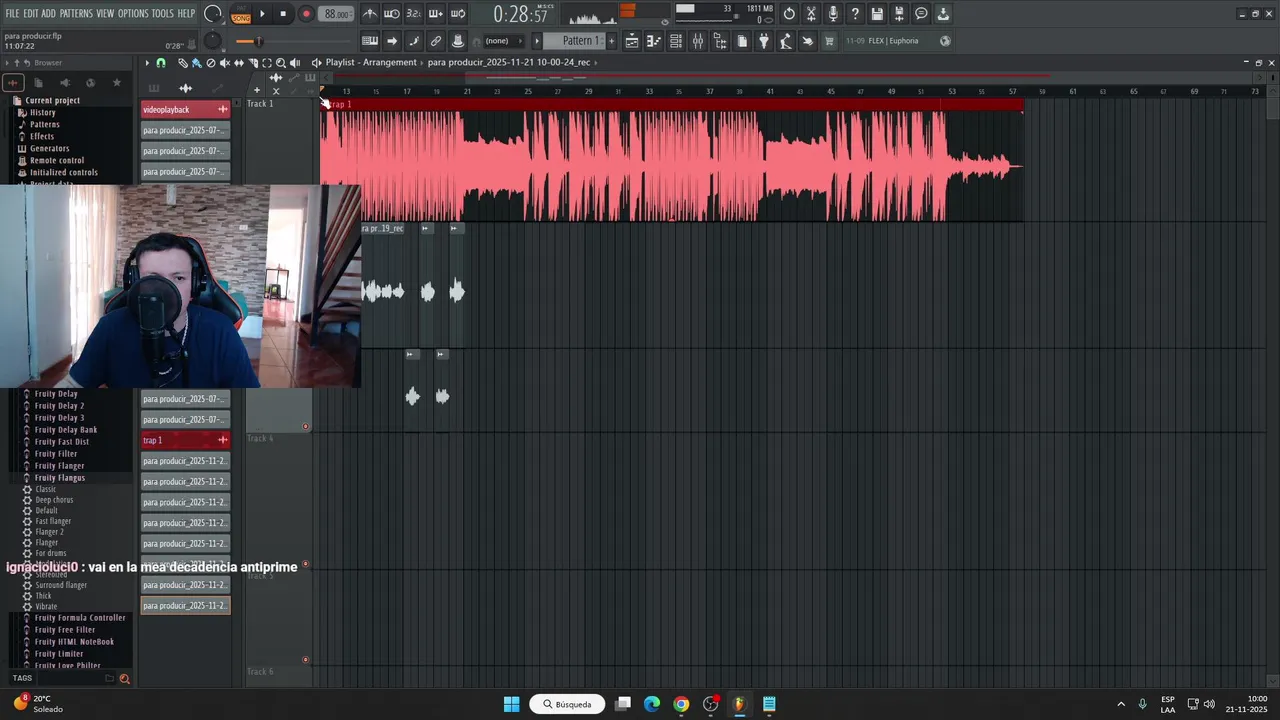This screenshot has height=720, width=1280.
Task: Open the EDIT menu
Action: click(31, 14)
